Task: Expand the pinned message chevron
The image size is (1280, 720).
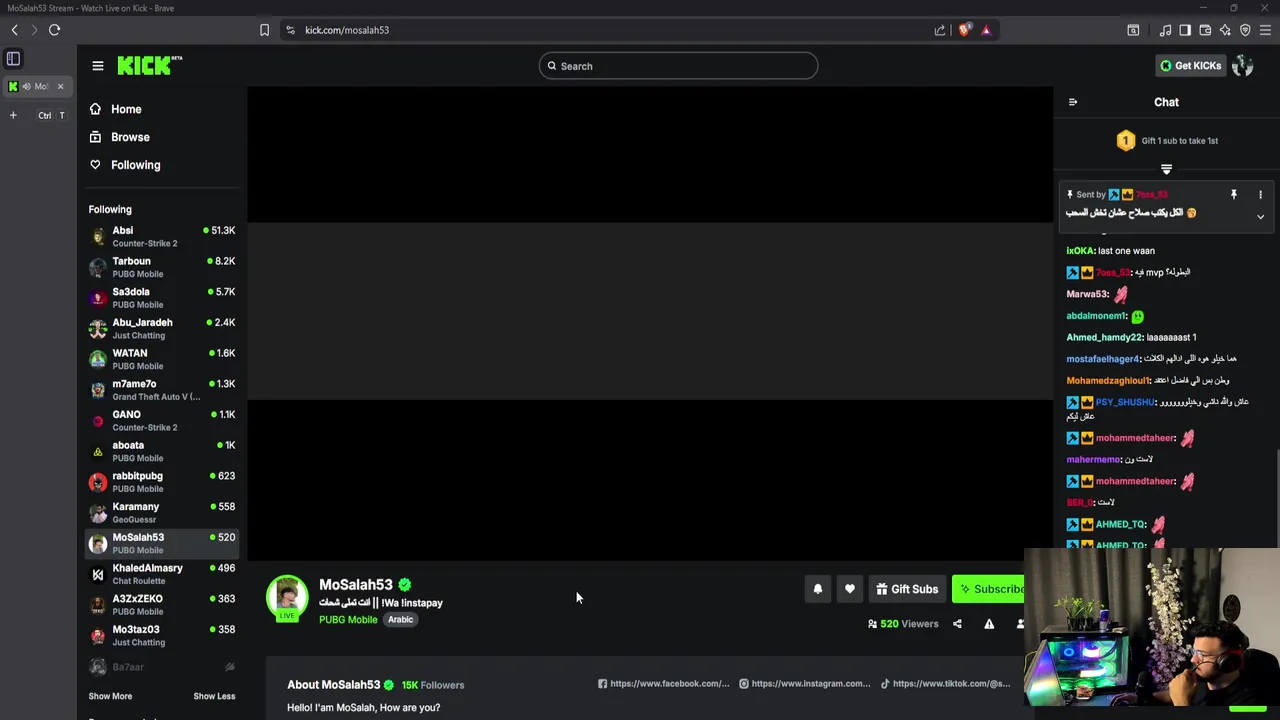Action: click(1260, 217)
